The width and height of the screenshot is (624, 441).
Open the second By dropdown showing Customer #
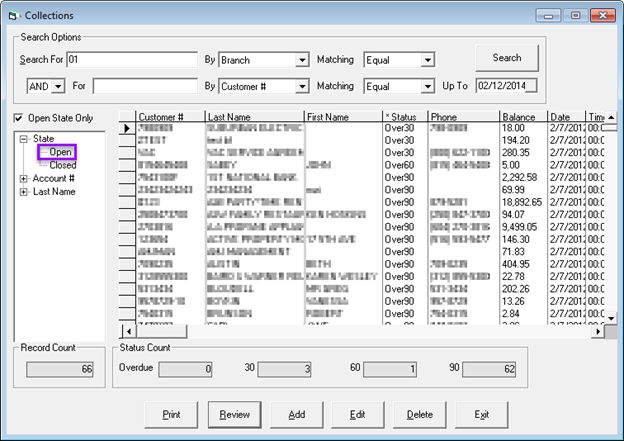tap(302, 86)
